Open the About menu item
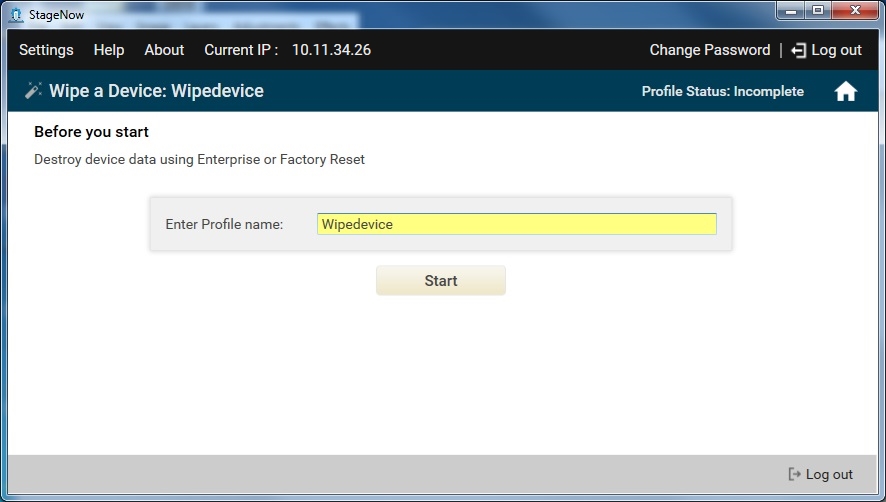This screenshot has width=886, height=502. (x=164, y=50)
